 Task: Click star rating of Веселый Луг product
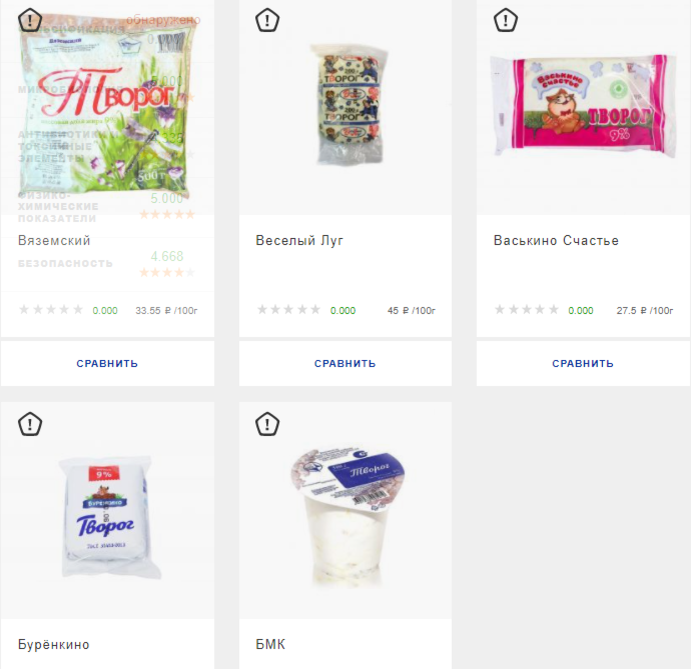tap(289, 310)
